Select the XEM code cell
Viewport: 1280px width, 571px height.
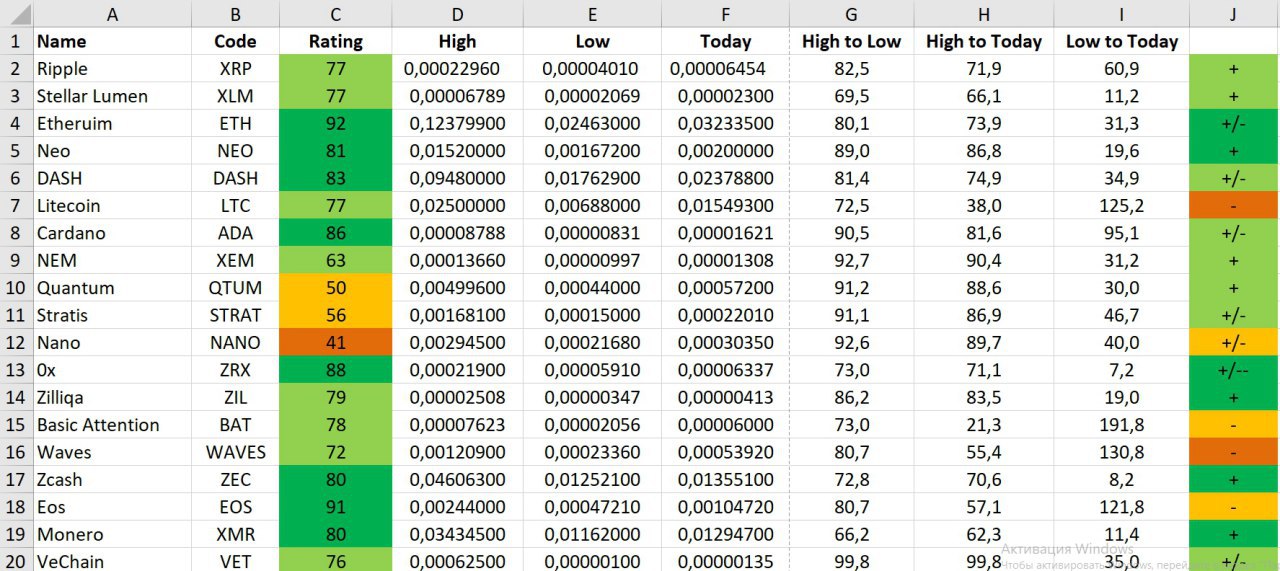(235, 261)
